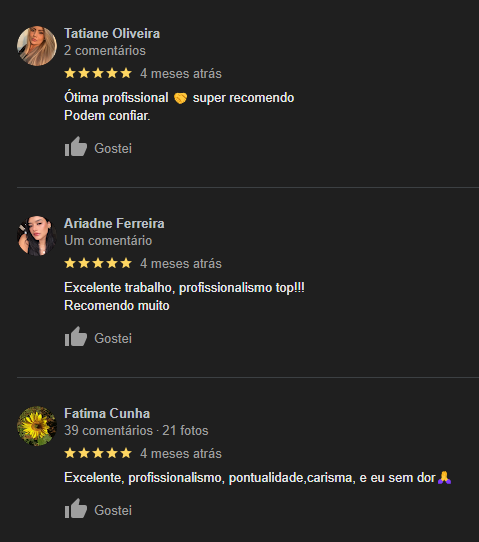Open the Tatiane Oliveira name link
The image size is (479, 542).
tap(112, 34)
